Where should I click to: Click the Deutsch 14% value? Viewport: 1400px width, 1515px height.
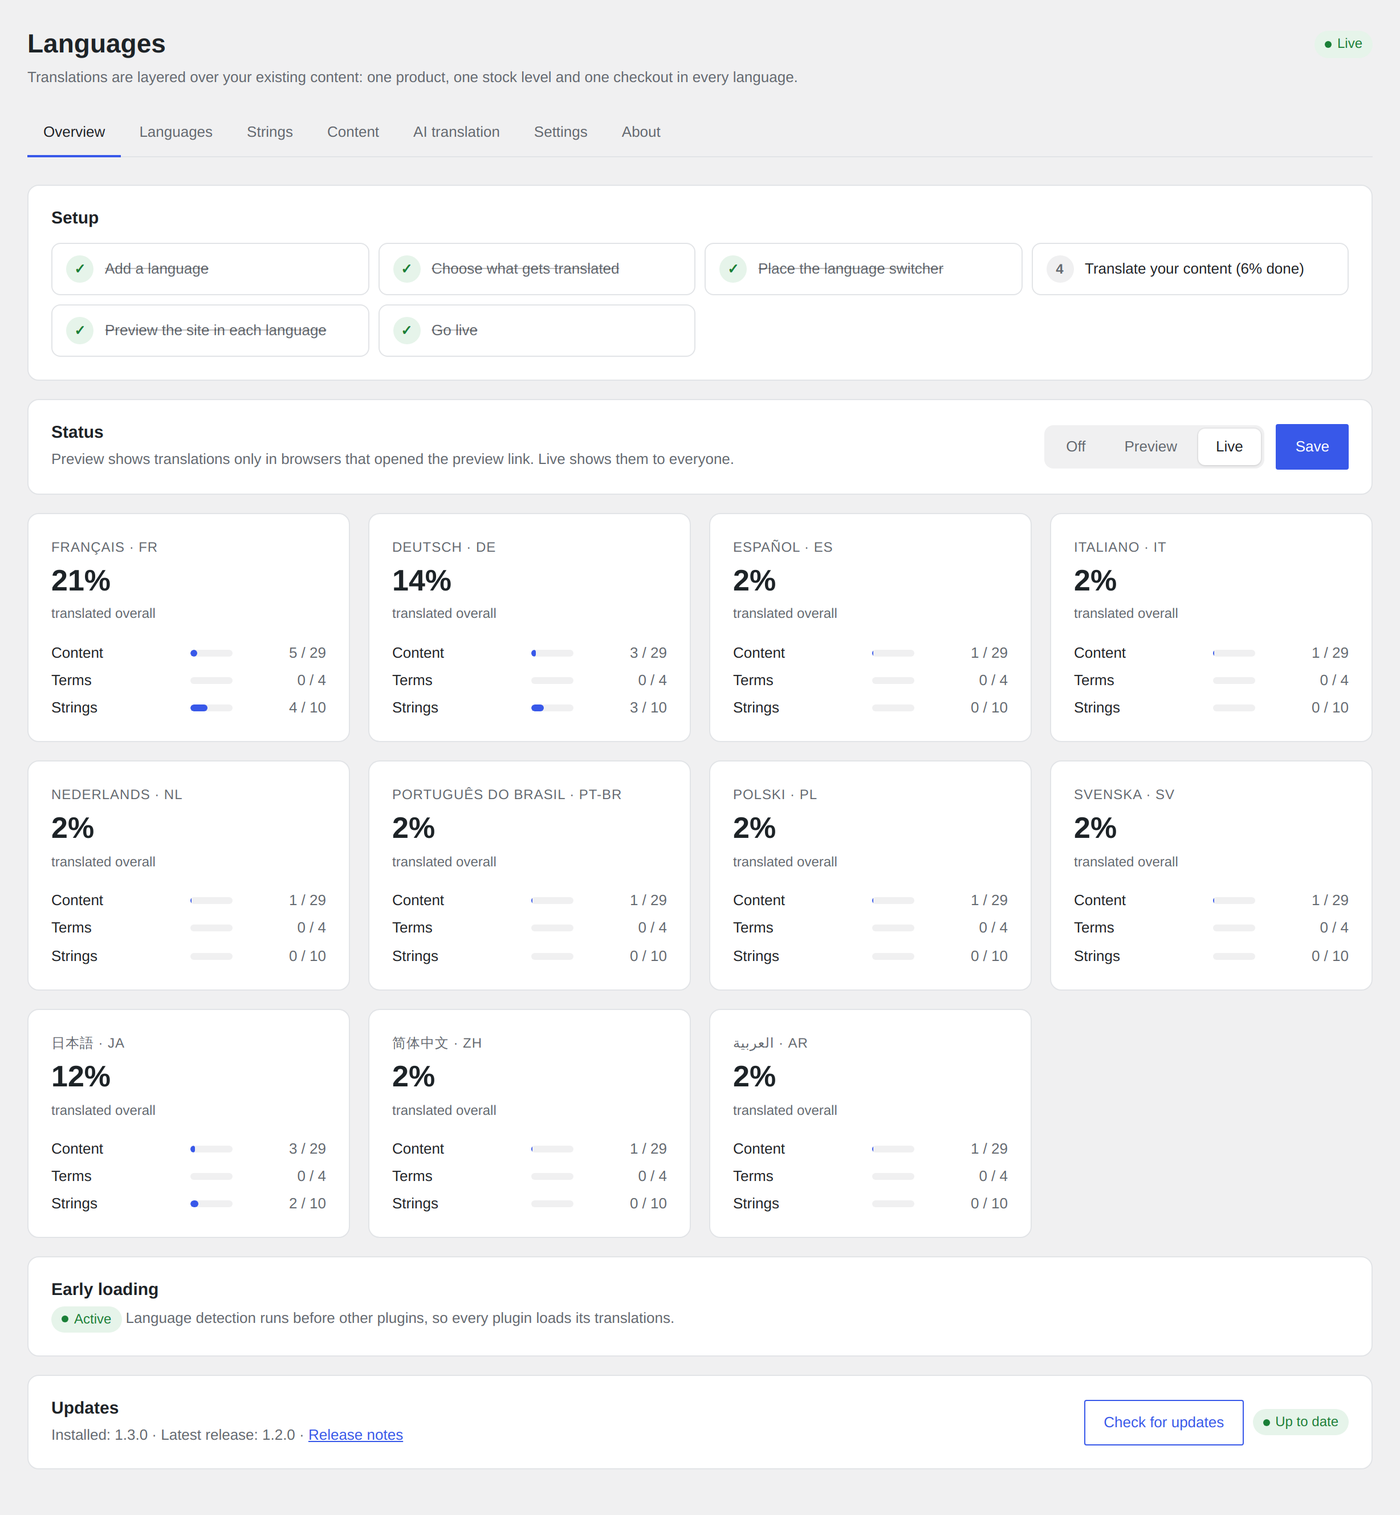[x=421, y=581]
